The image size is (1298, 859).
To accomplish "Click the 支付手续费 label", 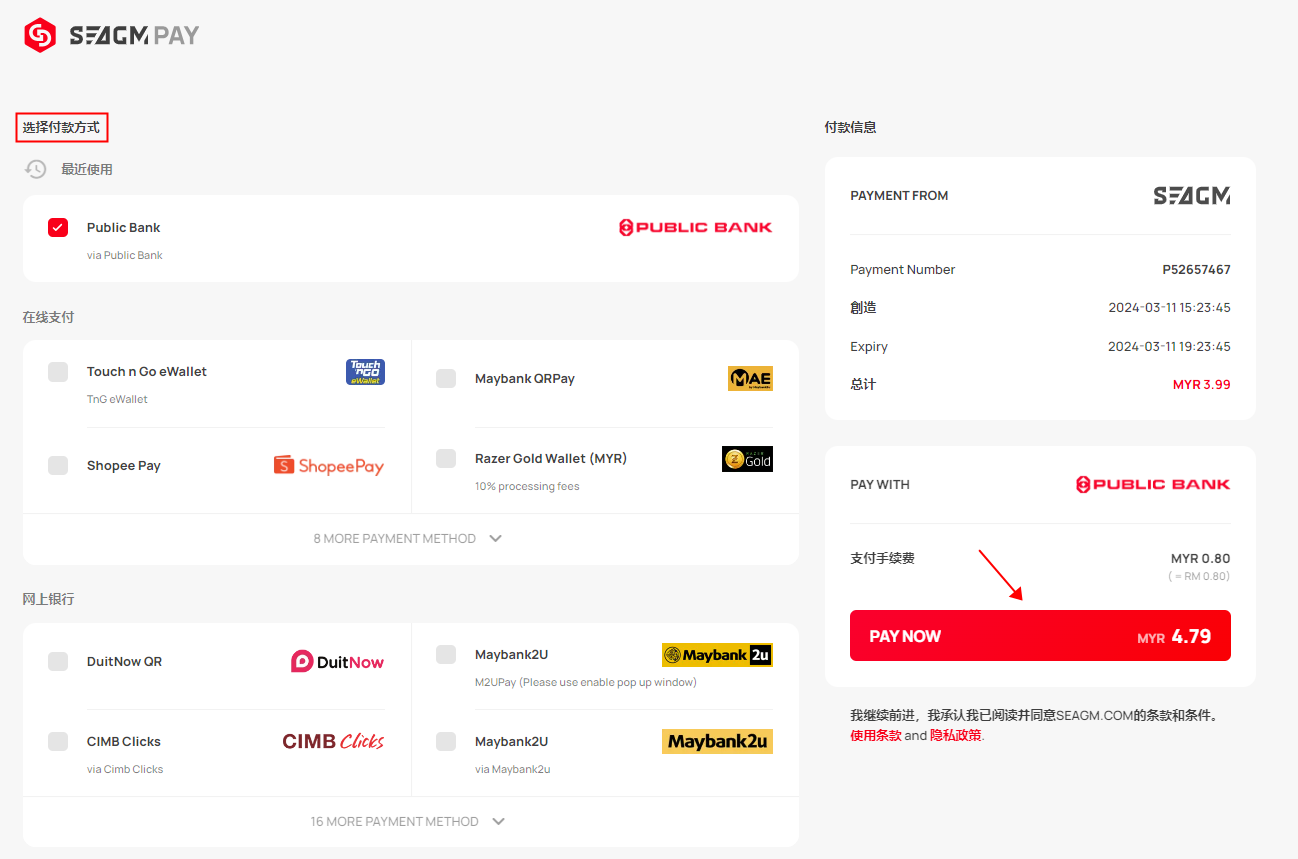I will pos(882,558).
